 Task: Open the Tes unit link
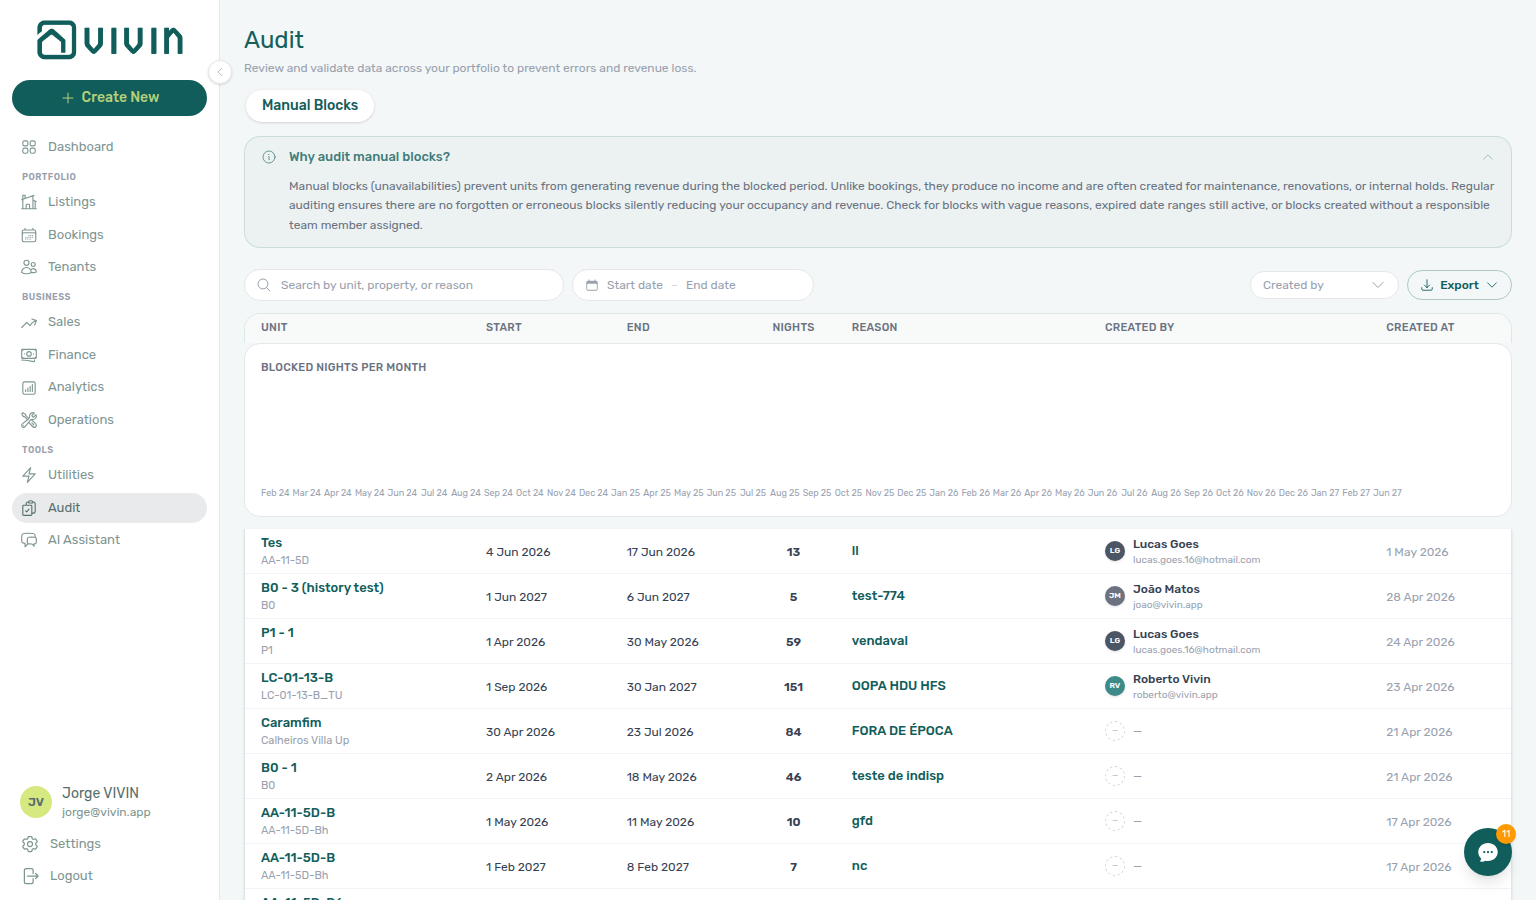[x=272, y=543]
